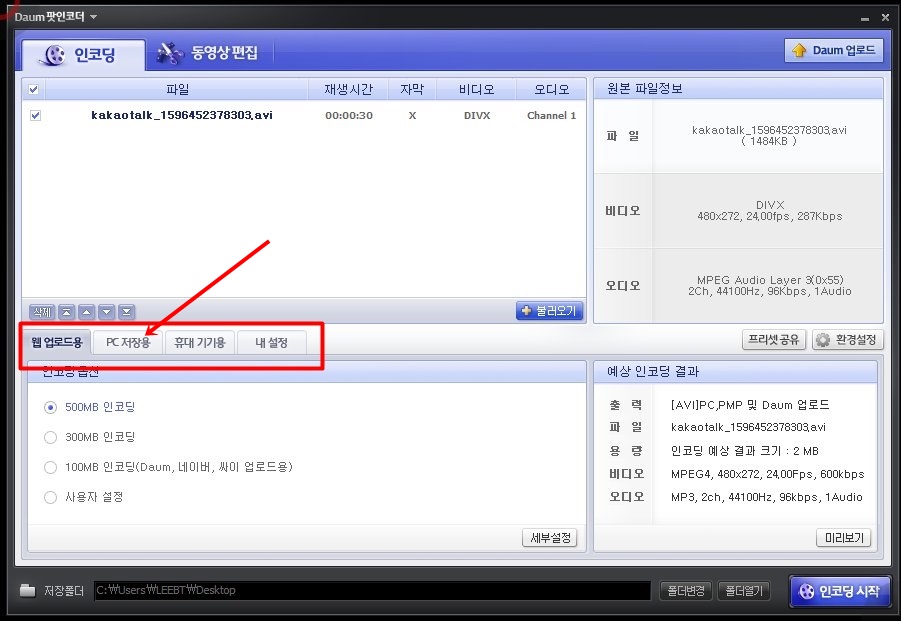Select the kakaotalk_1596452378303.avi file name

click(182, 115)
